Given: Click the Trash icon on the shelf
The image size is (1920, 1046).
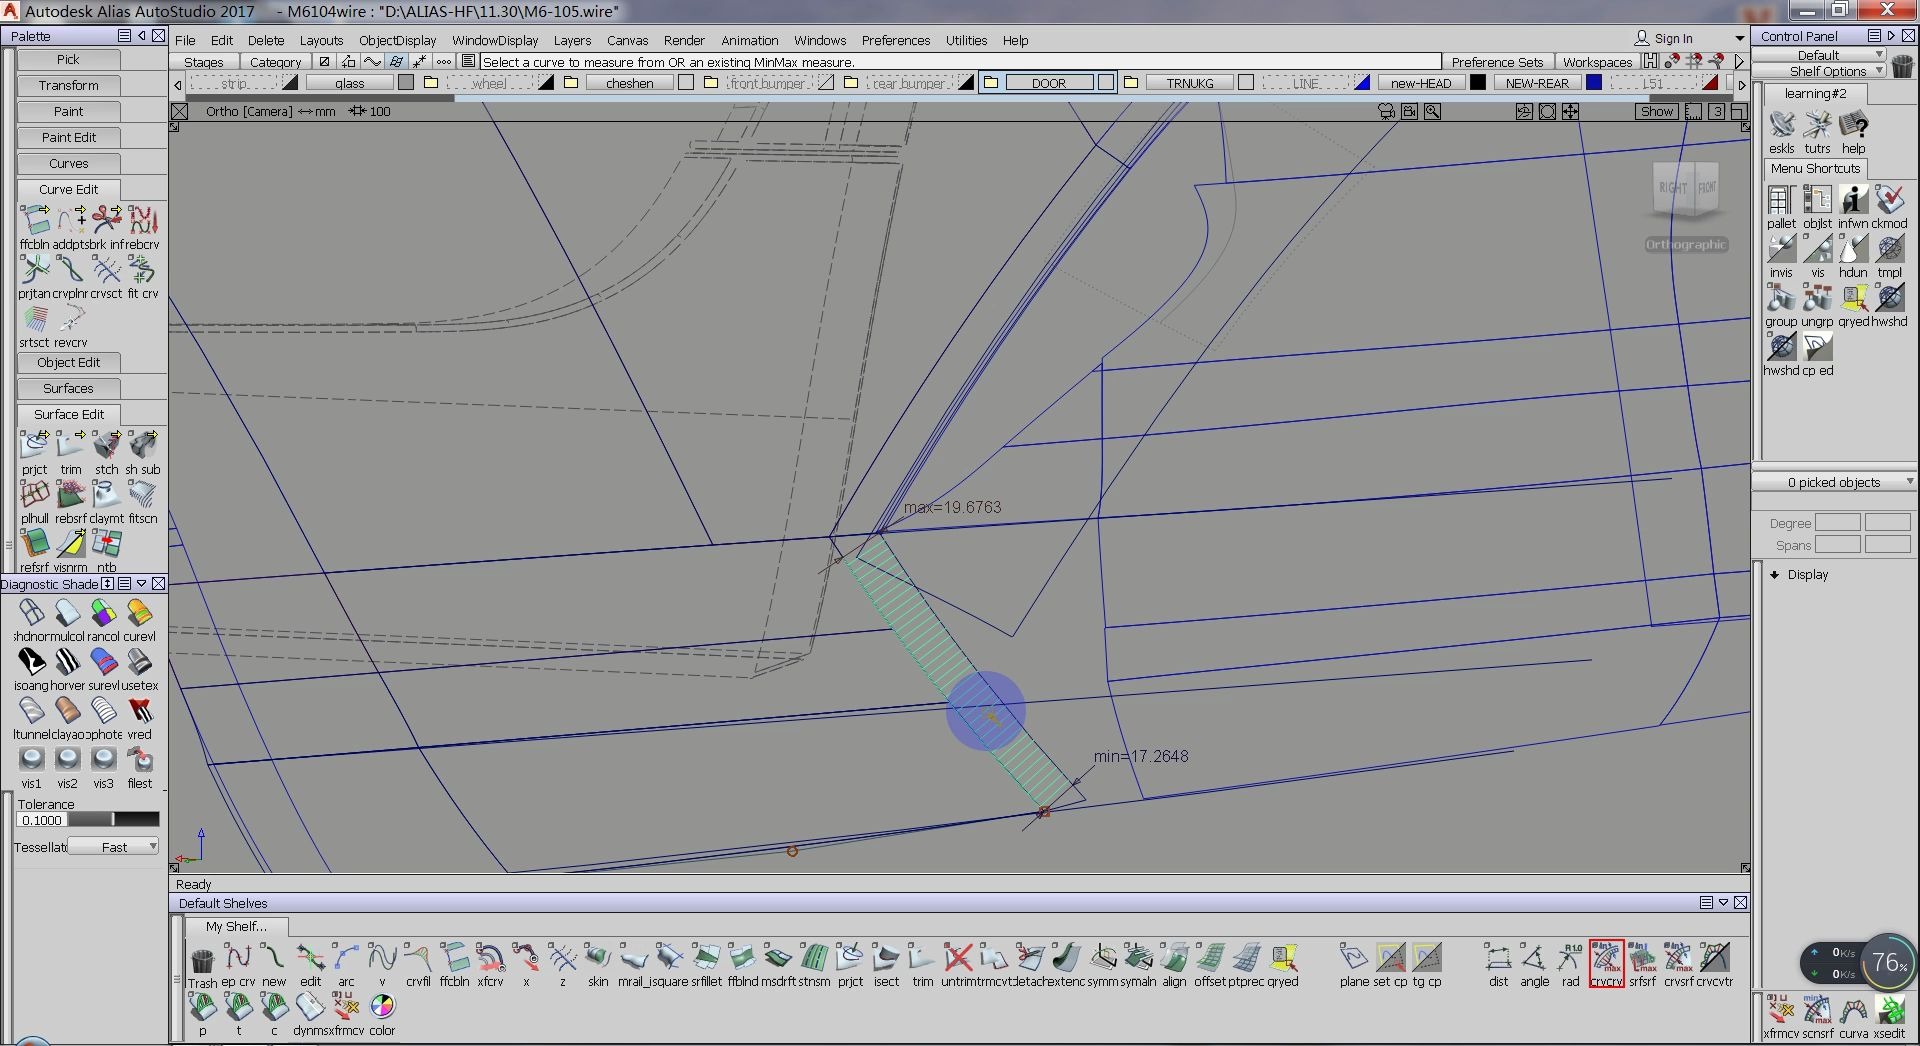Looking at the screenshot, I should 202,961.
